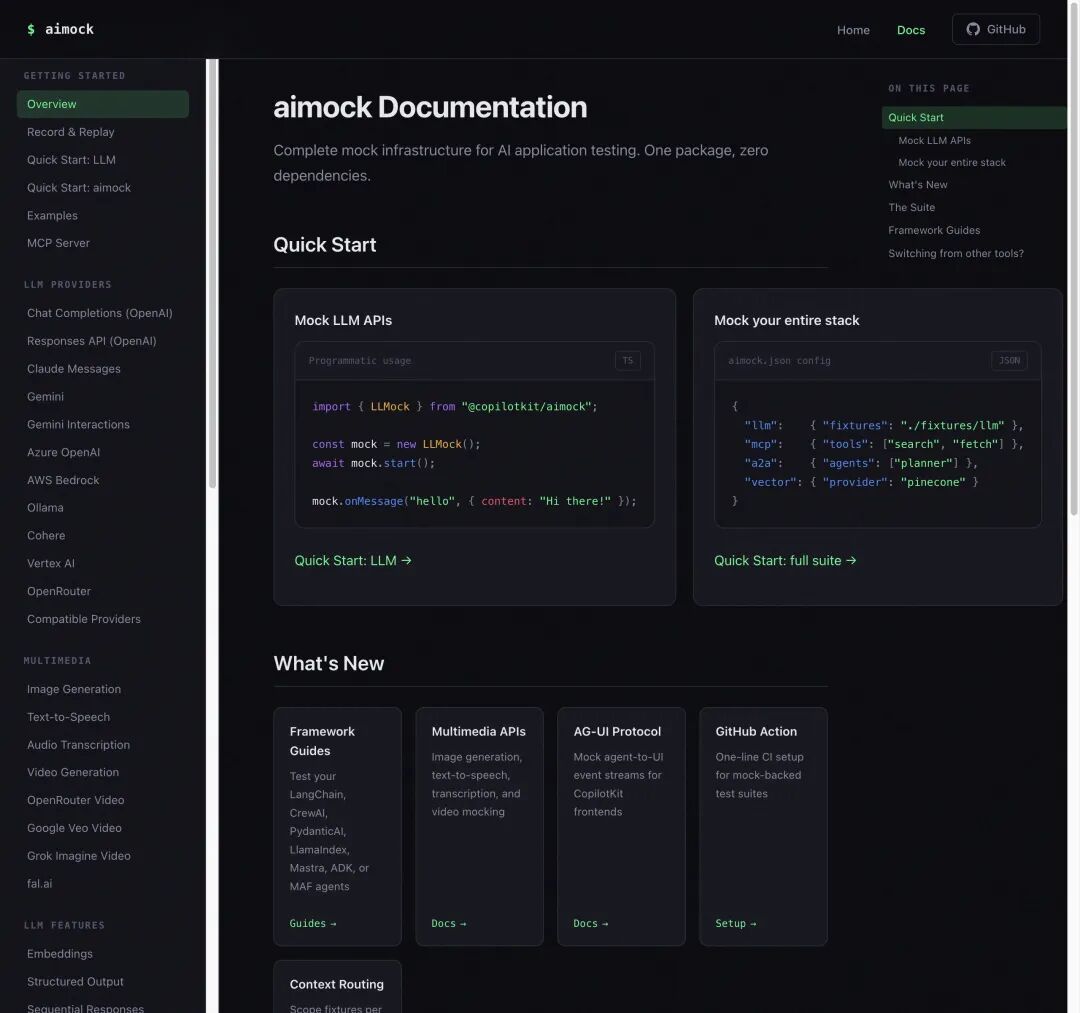
Task: Open OpenRouter provider page
Action: (x=103, y=591)
